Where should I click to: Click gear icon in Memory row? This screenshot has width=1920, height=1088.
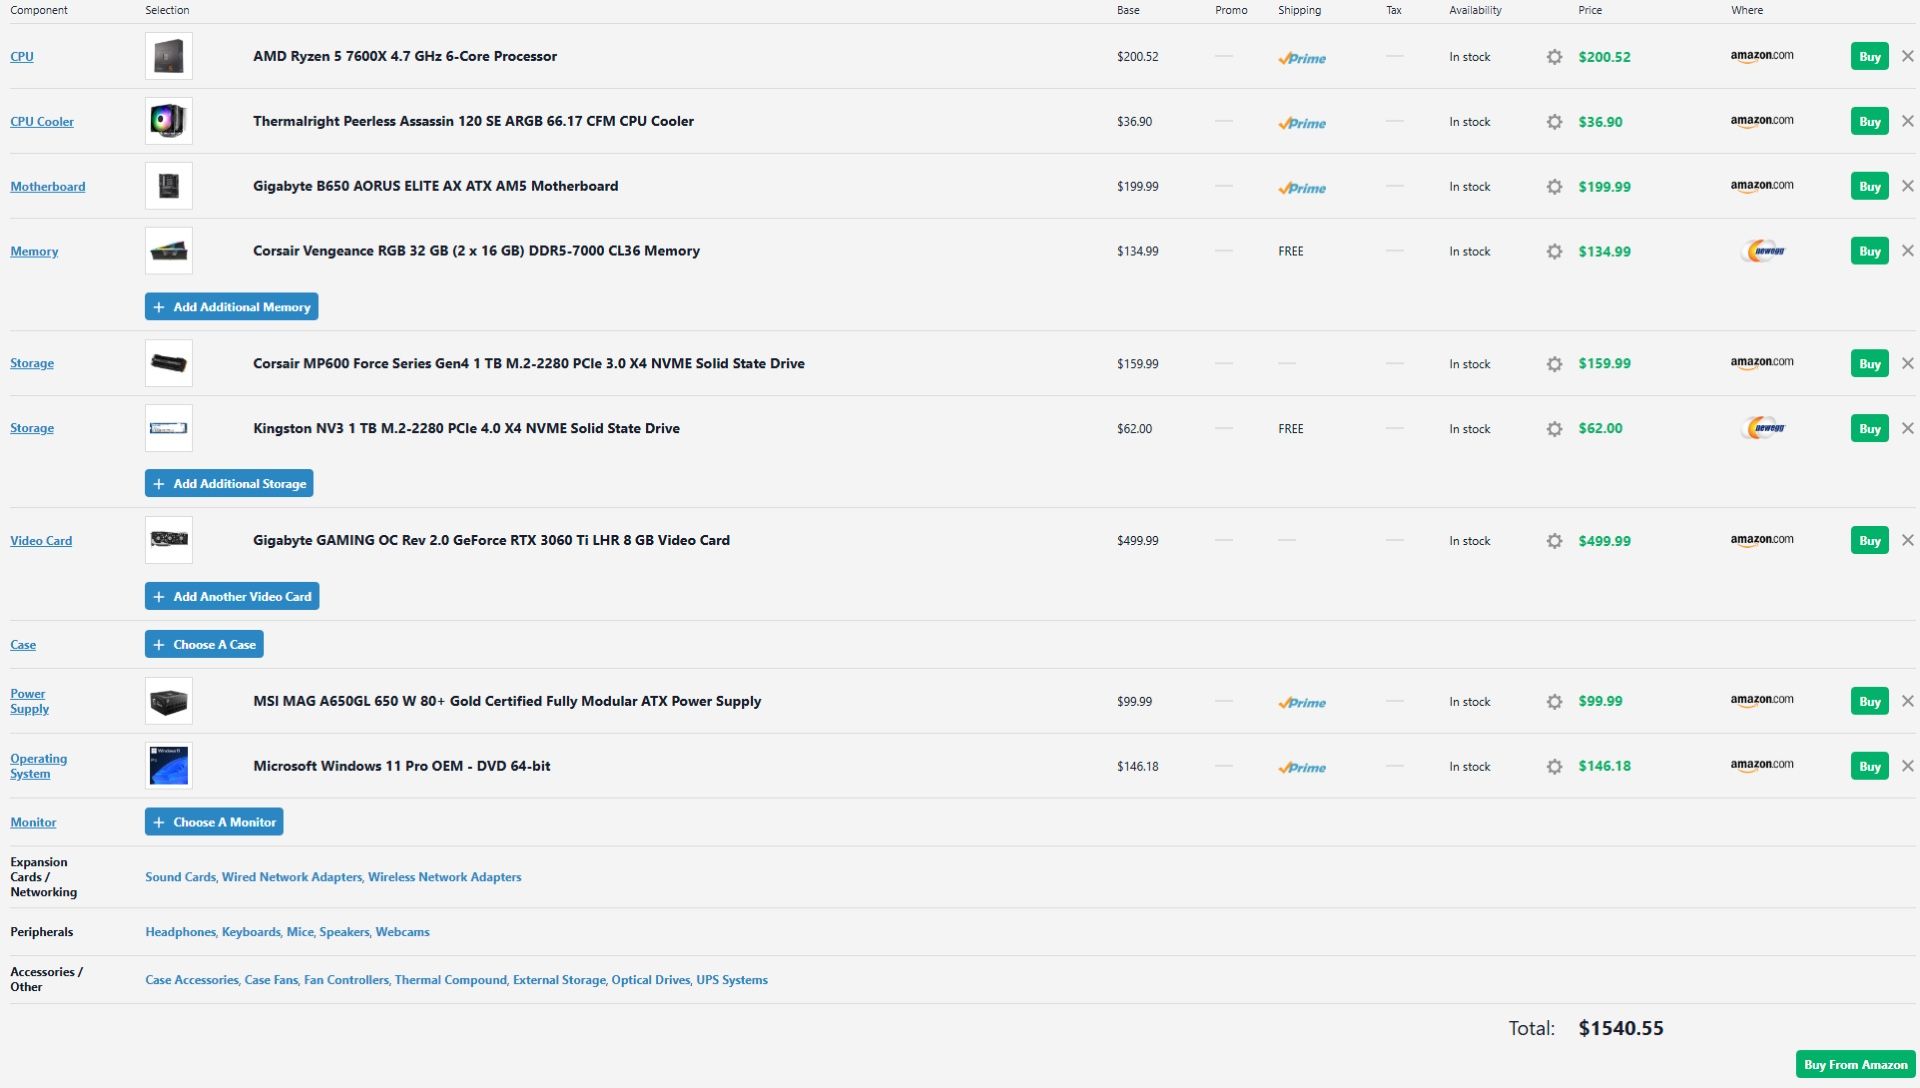[x=1554, y=252]
